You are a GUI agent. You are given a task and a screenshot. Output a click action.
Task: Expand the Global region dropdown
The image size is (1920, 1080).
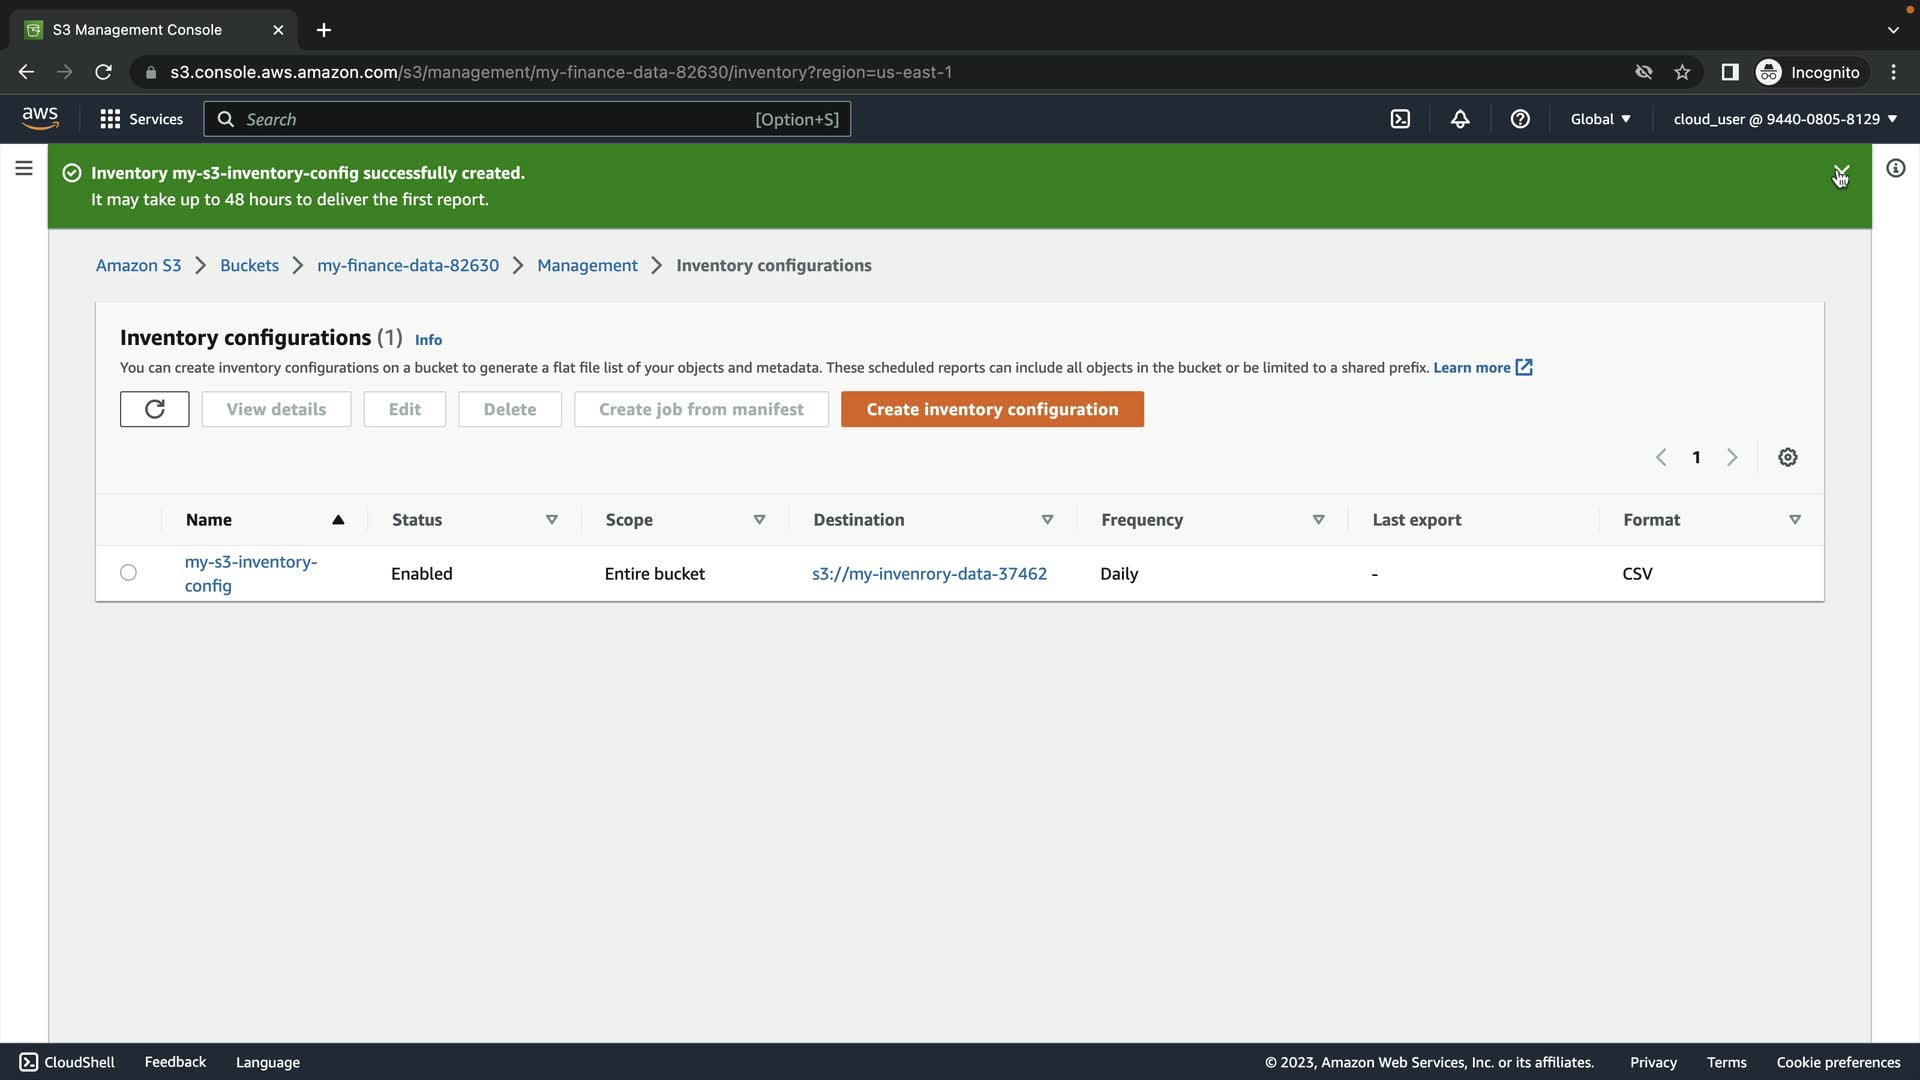coord(1600,119)
